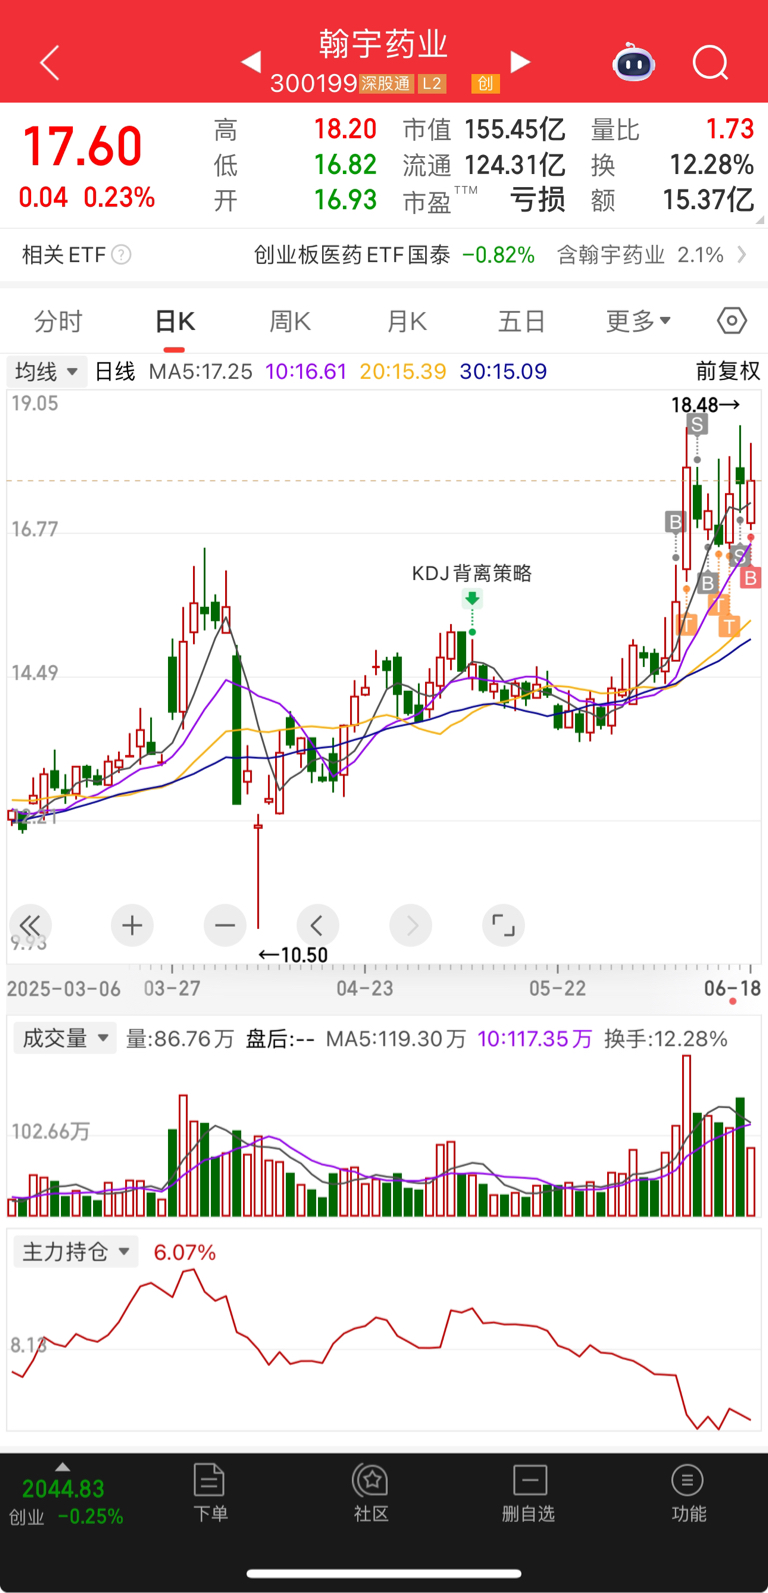Expand quote details corner triangle

760,219
